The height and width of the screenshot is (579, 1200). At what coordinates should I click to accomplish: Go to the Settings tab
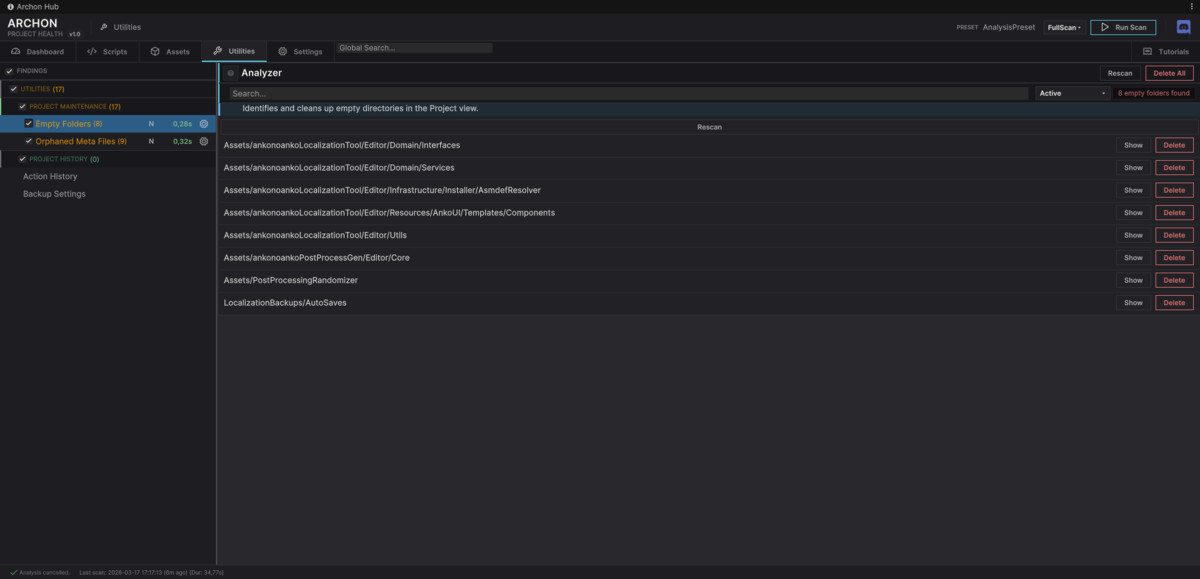[x=300, y=51]
